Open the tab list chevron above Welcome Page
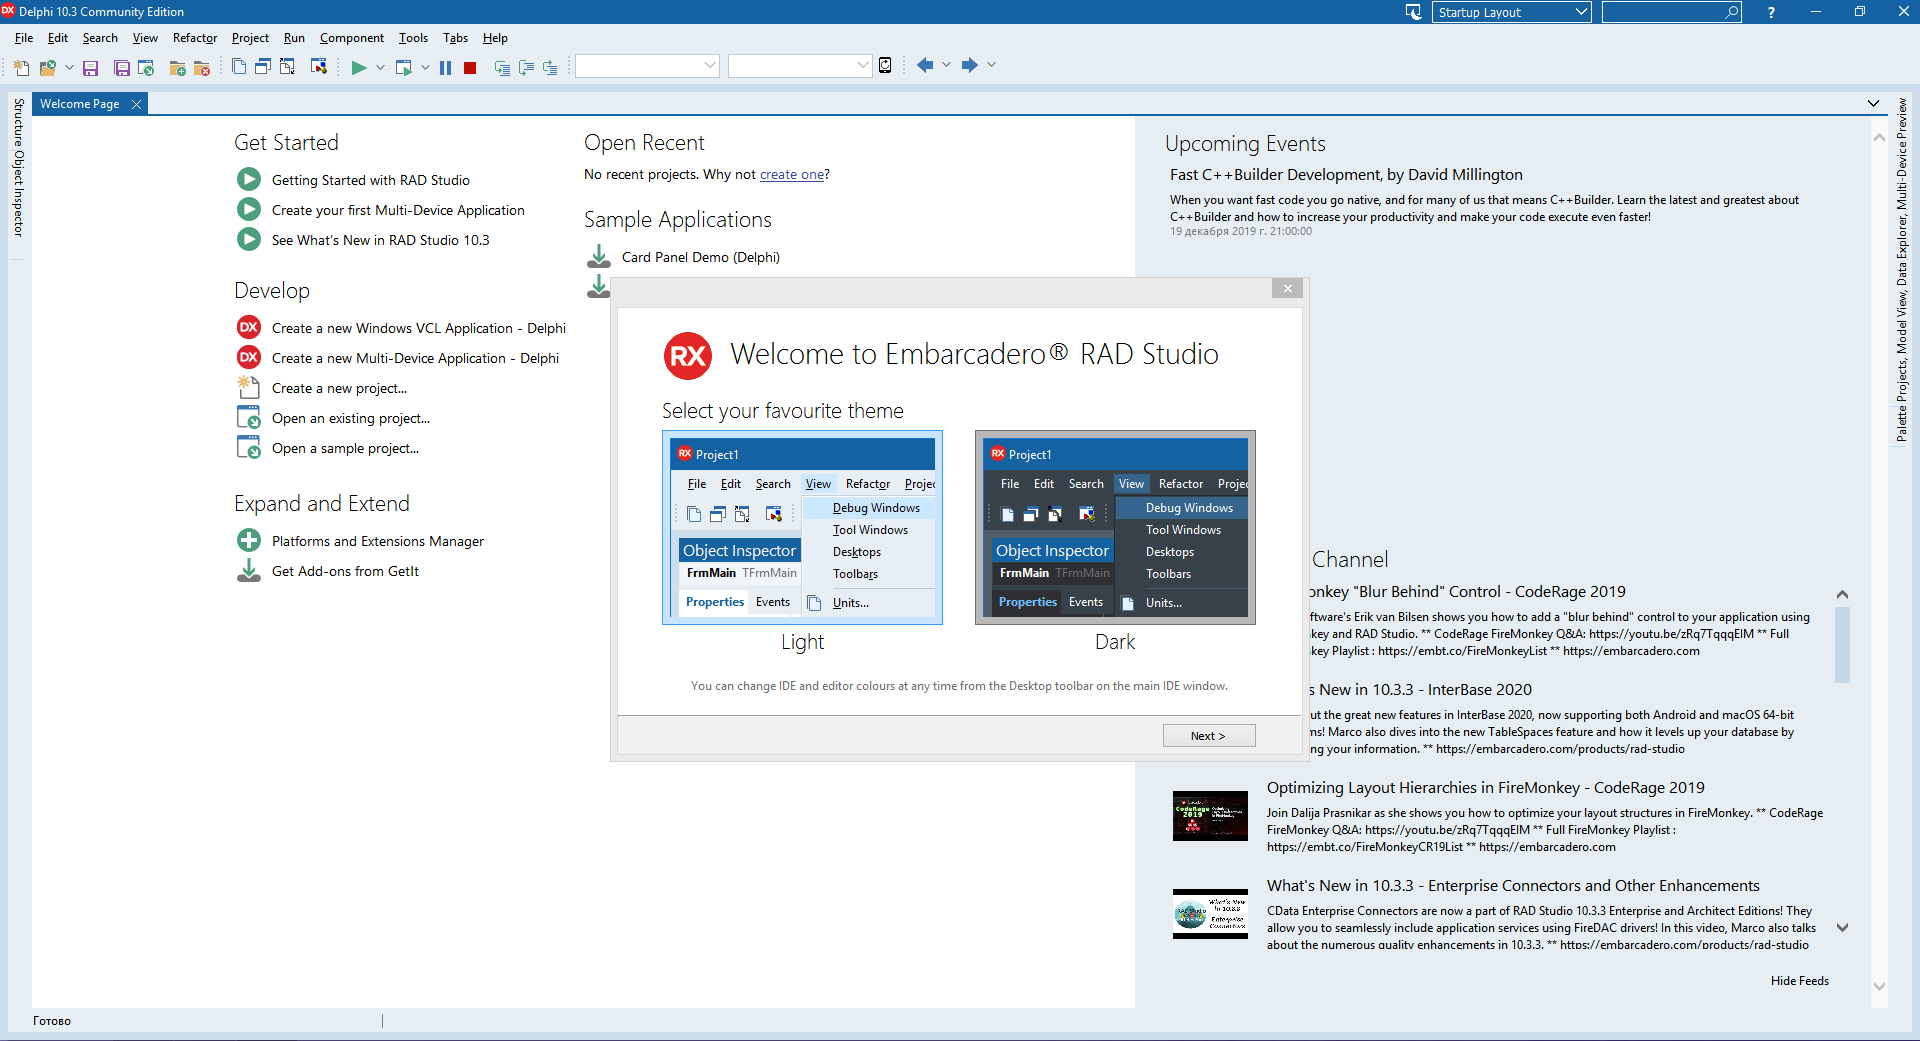Image resolution: width=1920 pixels, height=1041 pixels. 1873,104
